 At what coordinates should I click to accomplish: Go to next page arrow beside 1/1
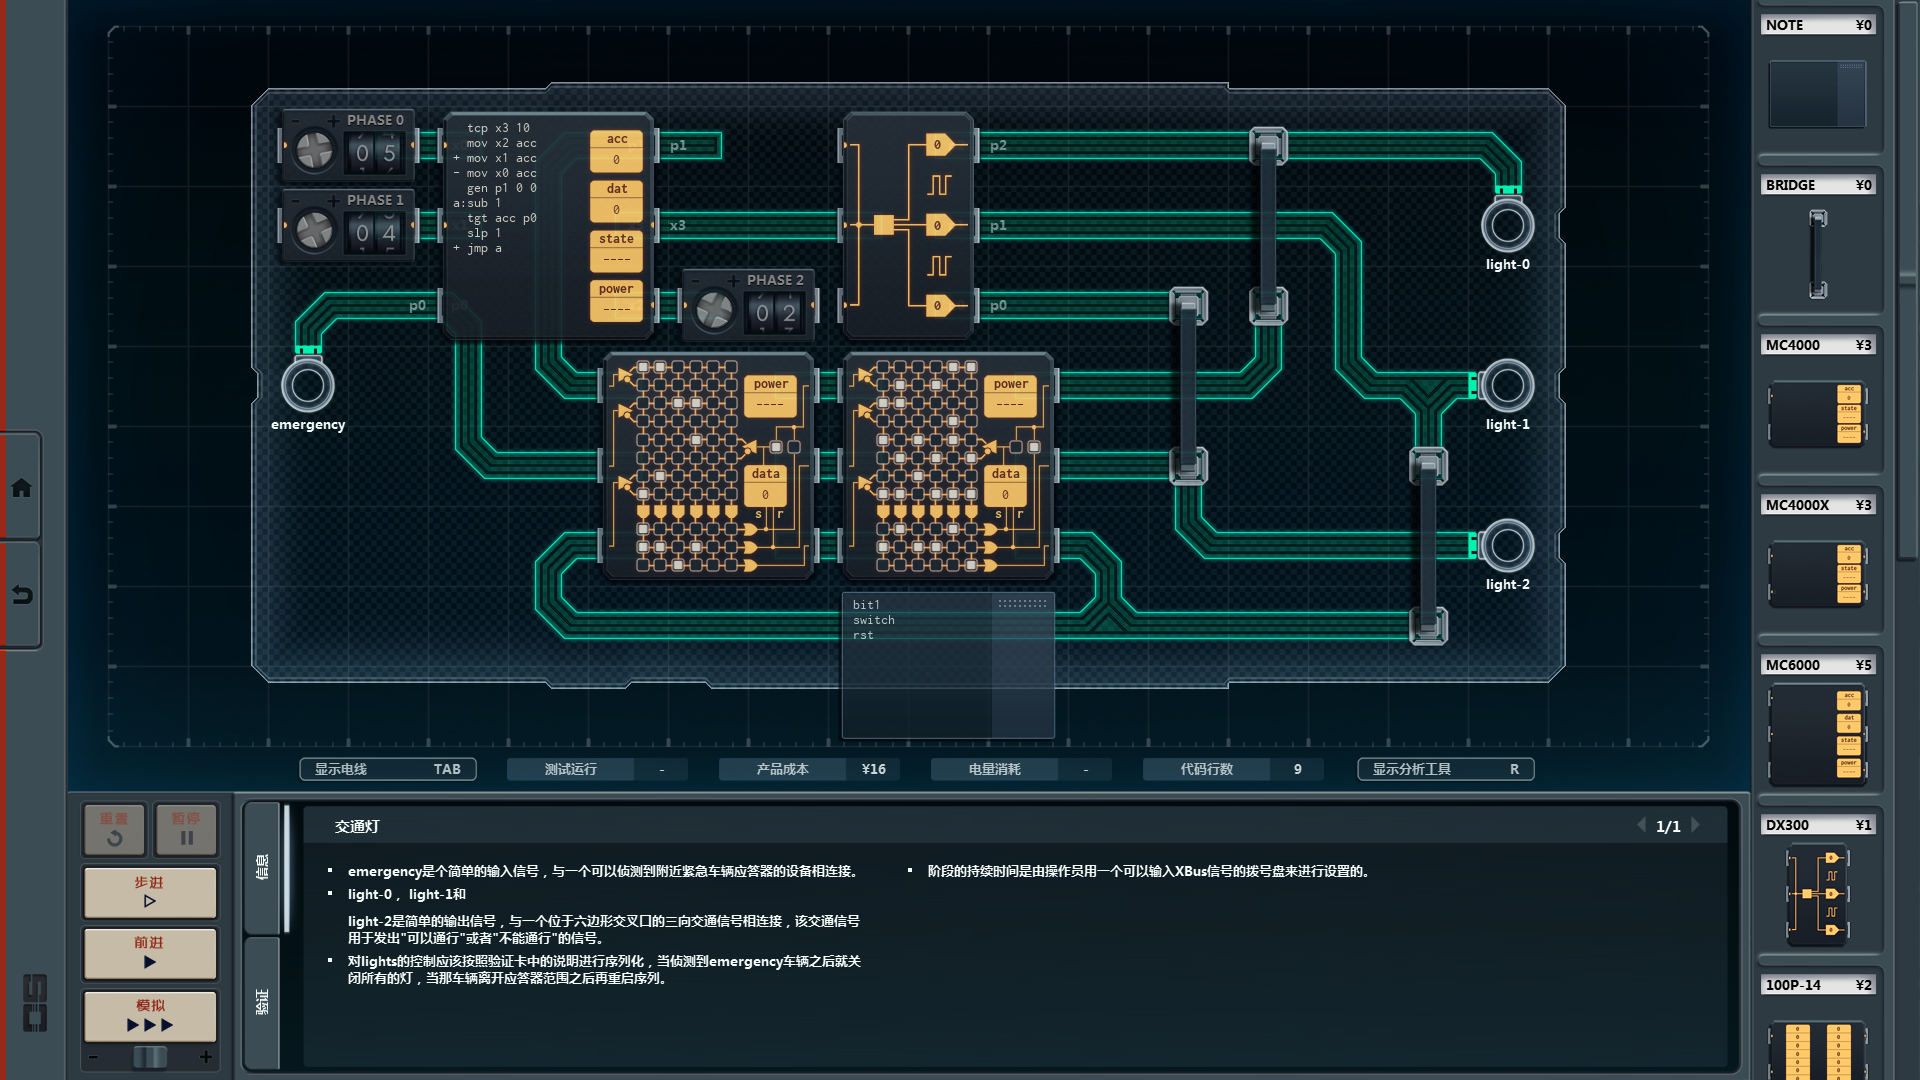click(x=1696, y=825)
